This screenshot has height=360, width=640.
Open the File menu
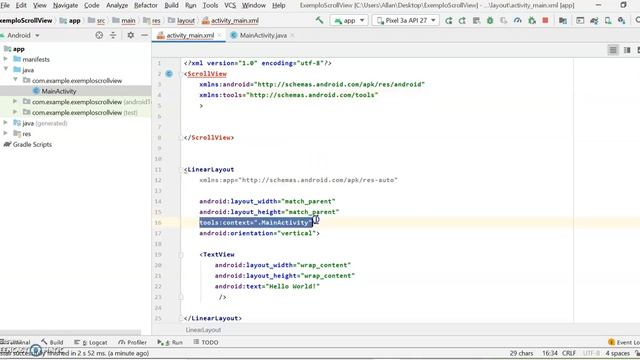coord(5,5)
